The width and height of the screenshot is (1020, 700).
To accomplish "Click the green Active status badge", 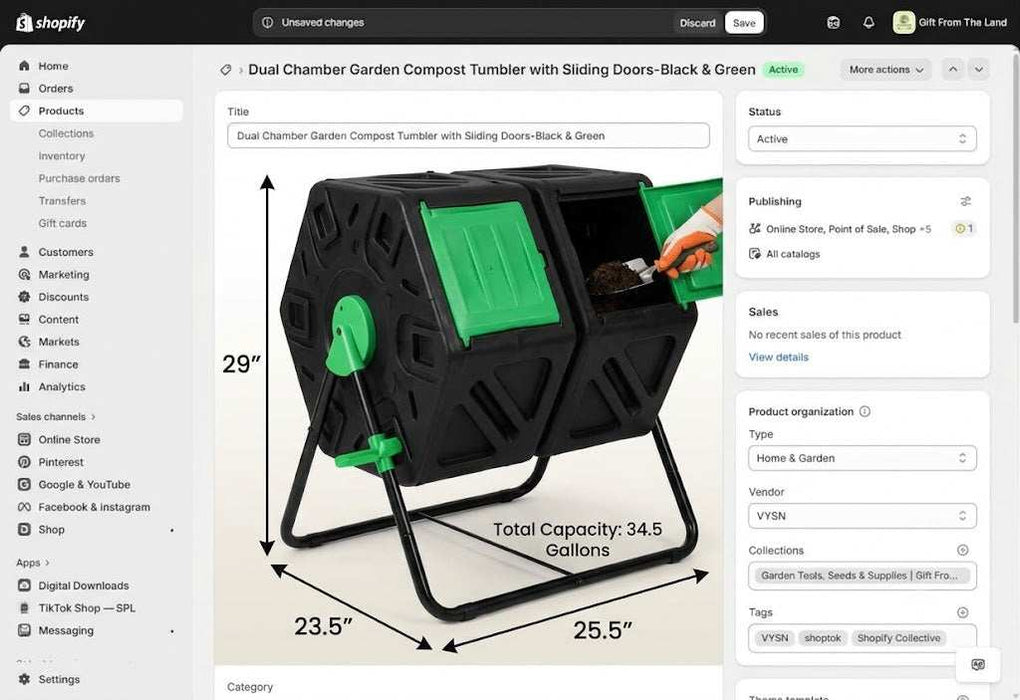I will (x=783, y=70).
